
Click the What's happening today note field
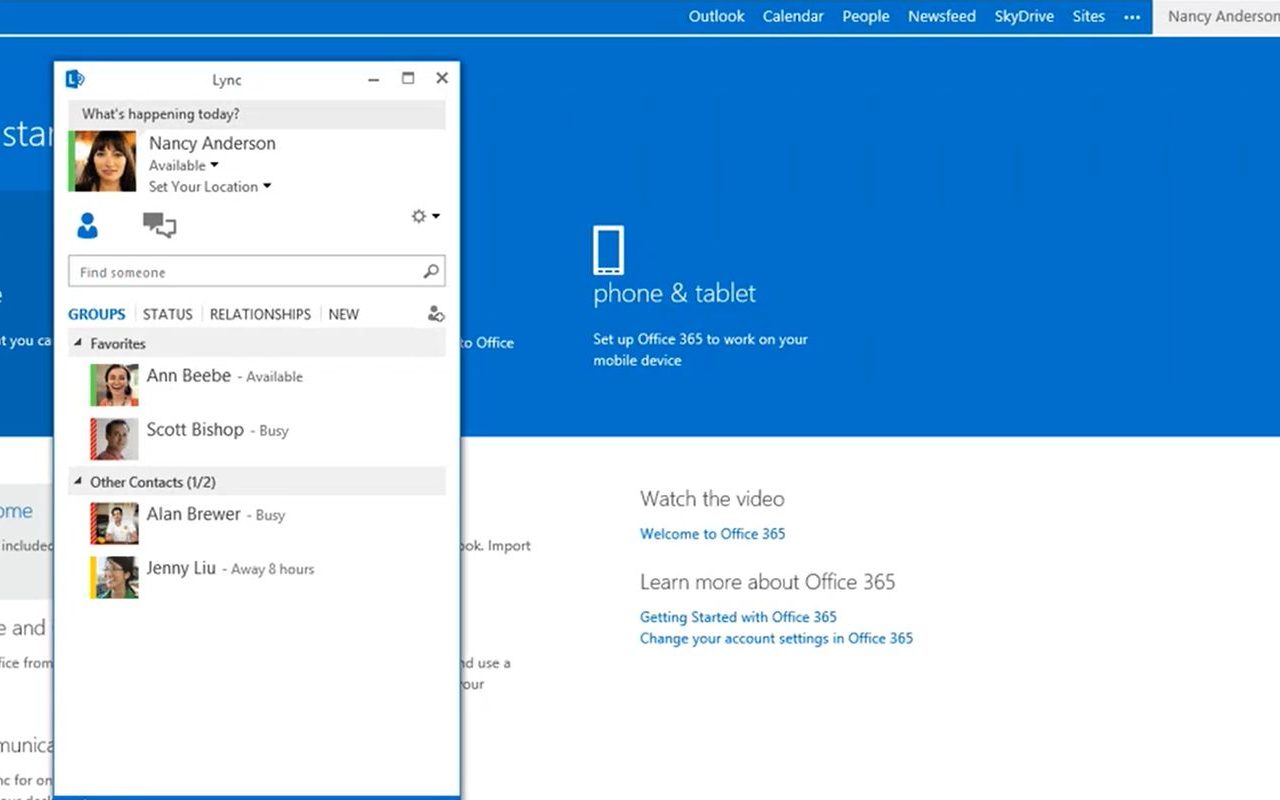click(256, 114)
